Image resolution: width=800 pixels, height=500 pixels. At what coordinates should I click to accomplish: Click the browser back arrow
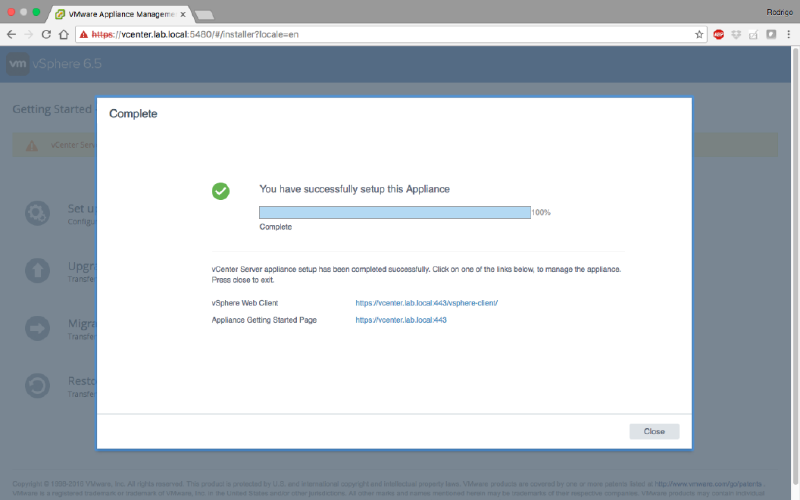pos(11,34)
